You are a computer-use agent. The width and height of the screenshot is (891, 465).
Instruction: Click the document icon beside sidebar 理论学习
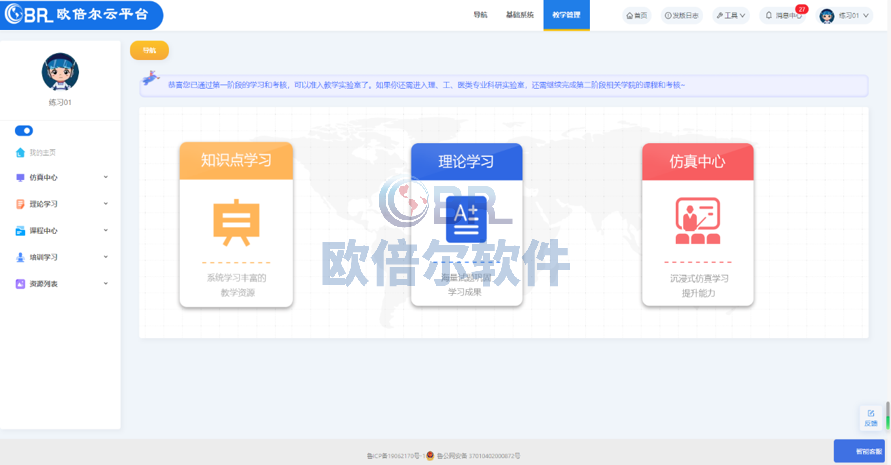click(x=20, y=204)
